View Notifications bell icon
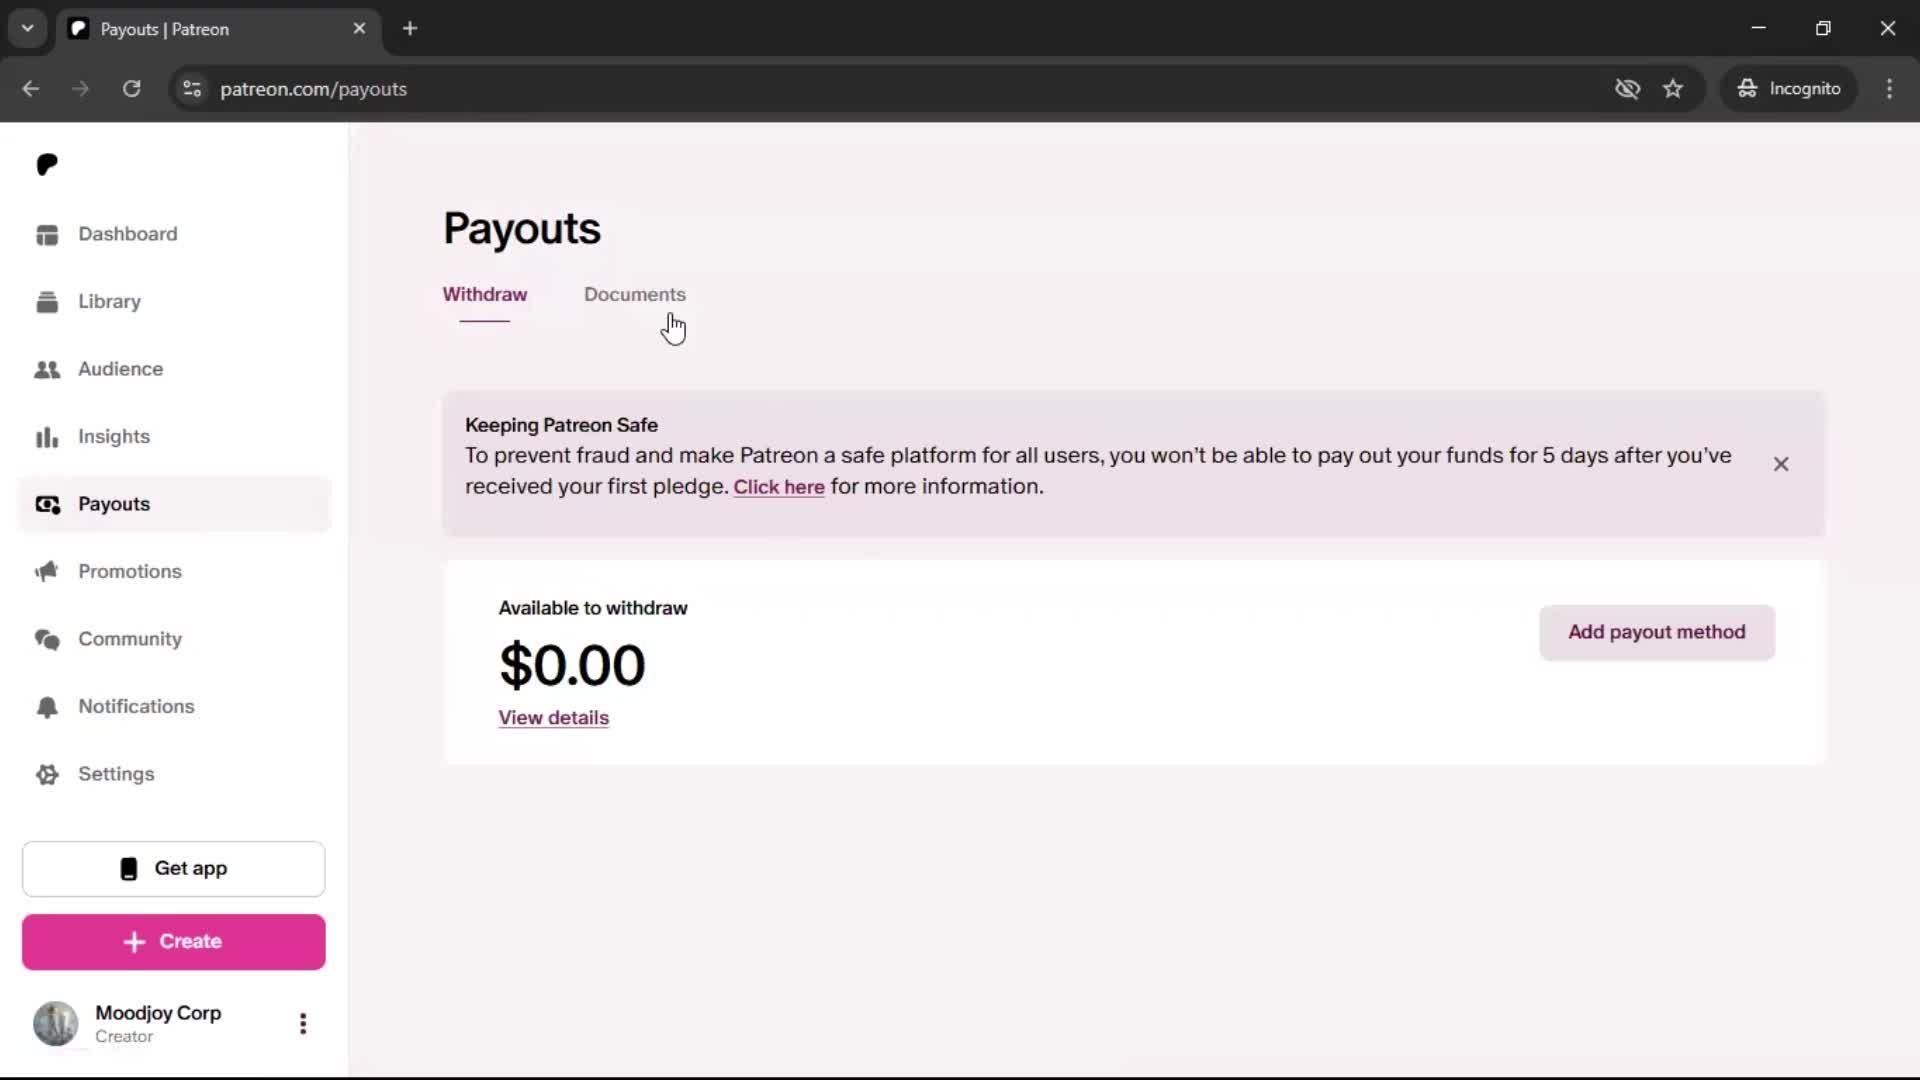The width and height of the screenshot is (1920, 1080). click(x=47, y=707)
